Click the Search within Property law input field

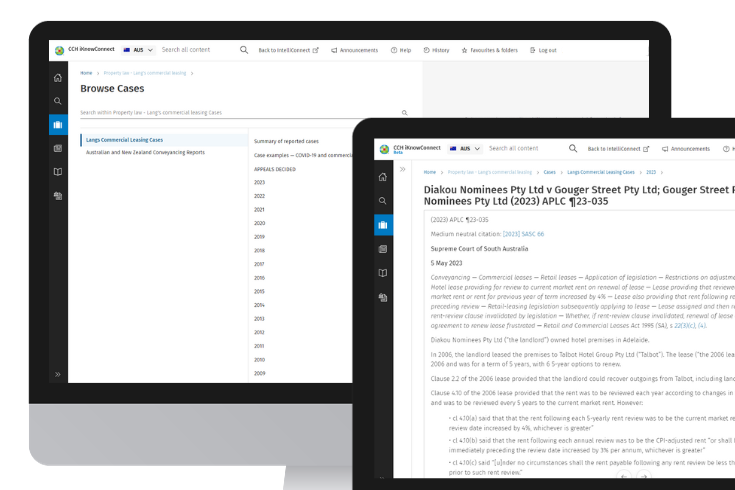[x=238, y=113]
